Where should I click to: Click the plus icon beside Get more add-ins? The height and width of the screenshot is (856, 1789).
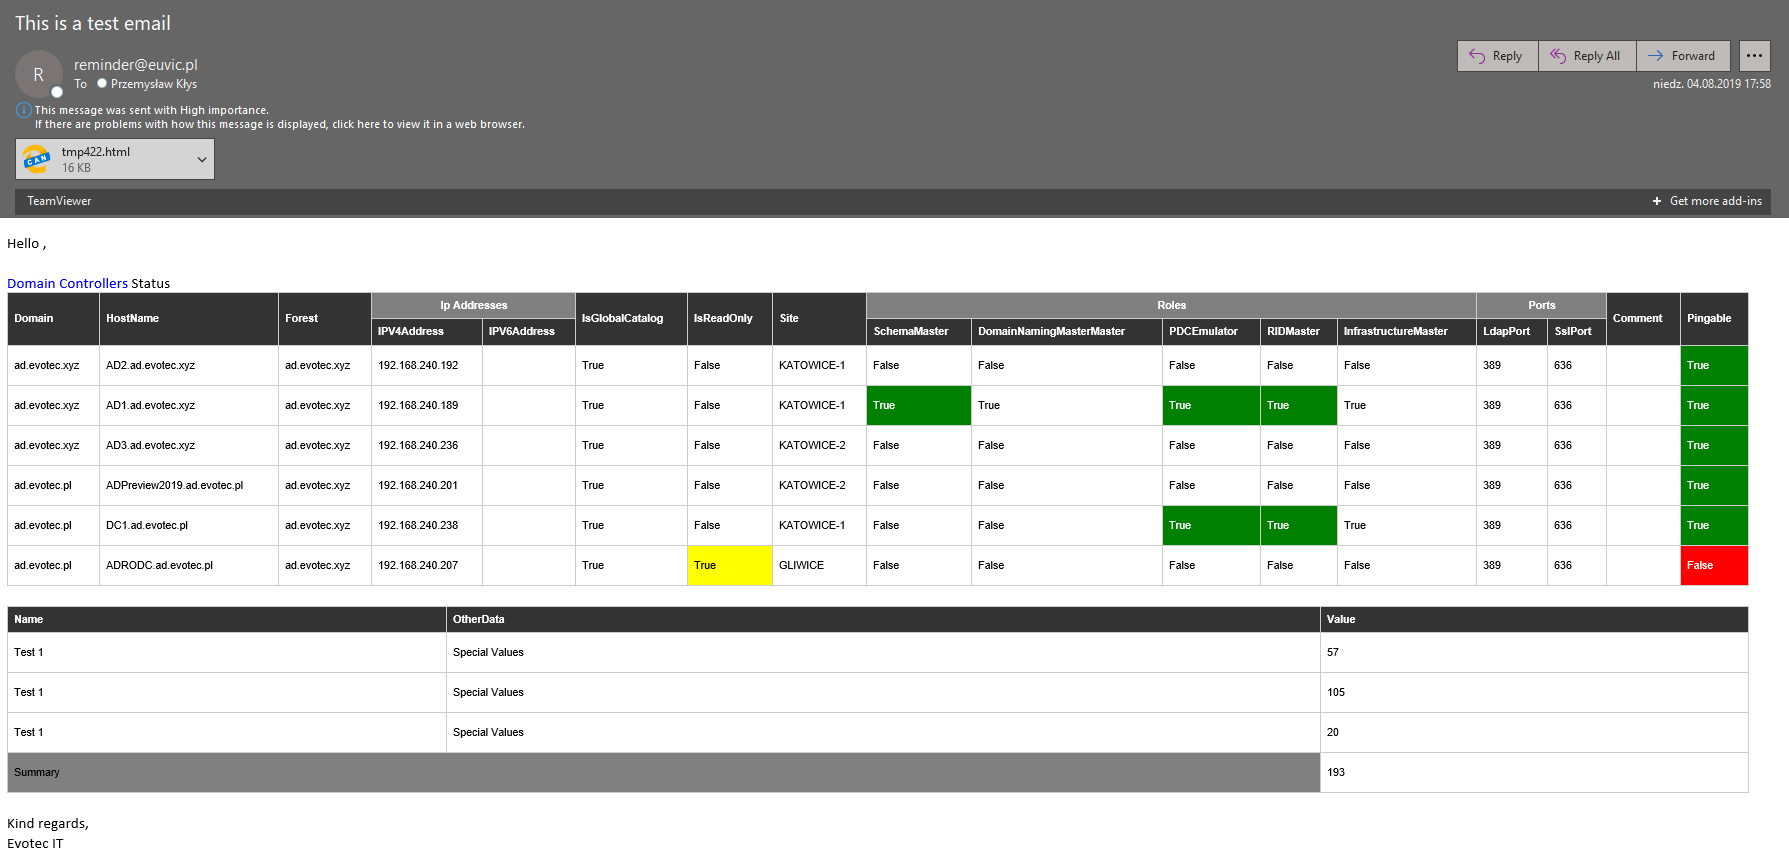(x=1657, y=201)
